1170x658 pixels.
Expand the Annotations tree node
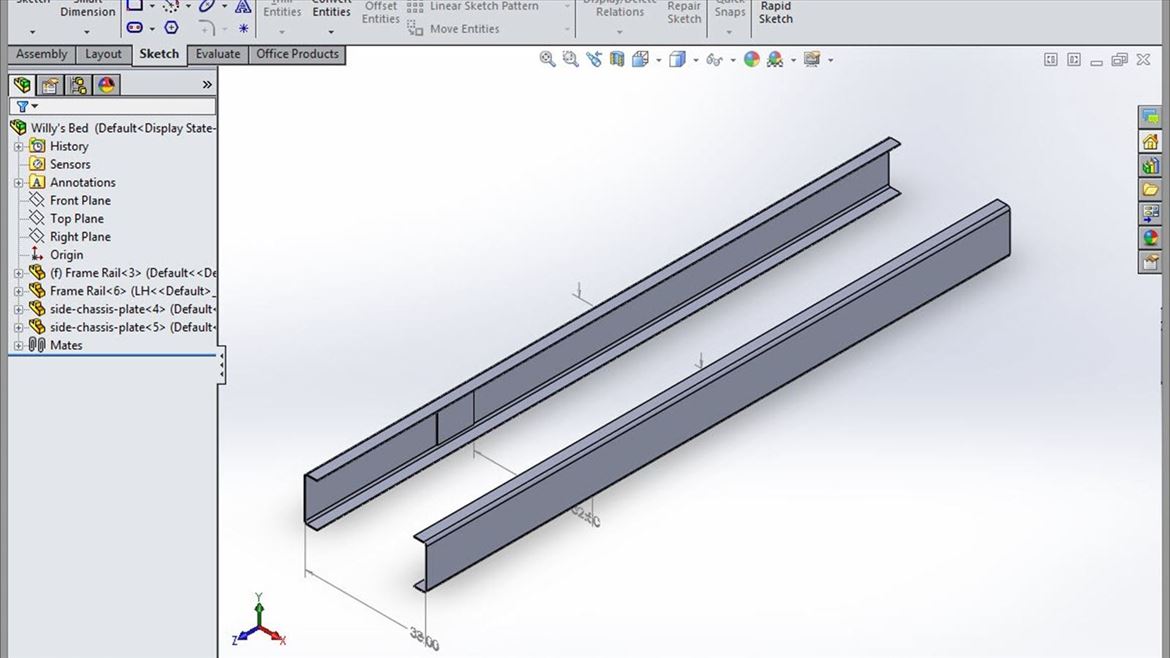click(x=19, y=183)
